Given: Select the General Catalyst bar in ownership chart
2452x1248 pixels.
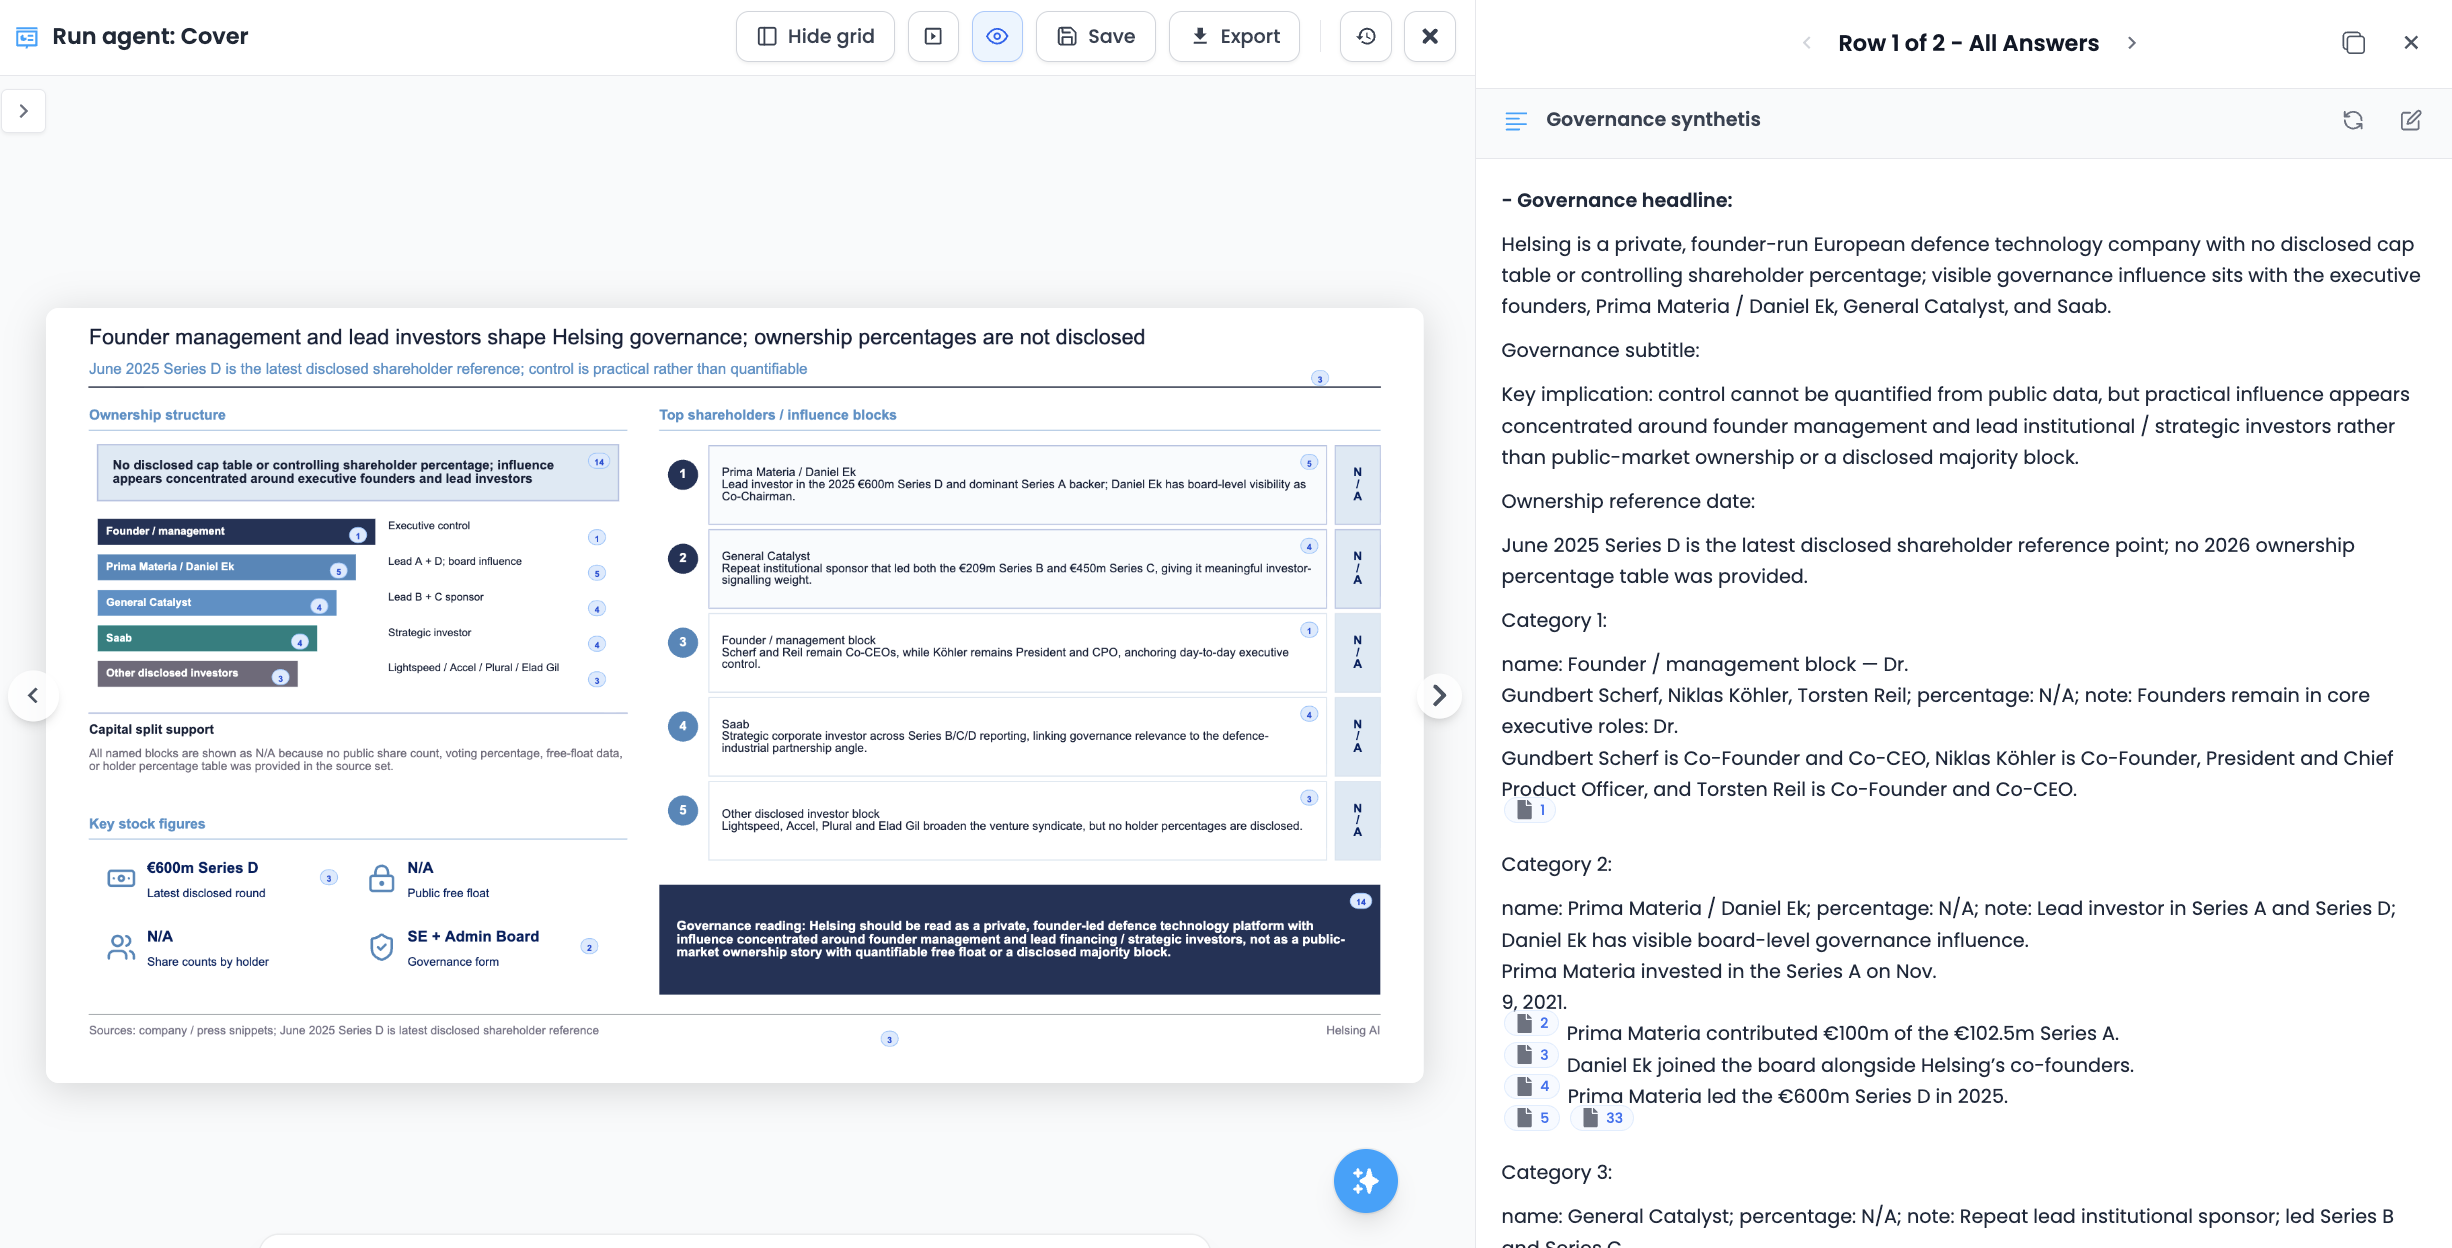Looking at the screenshot, I should (217, 603).
